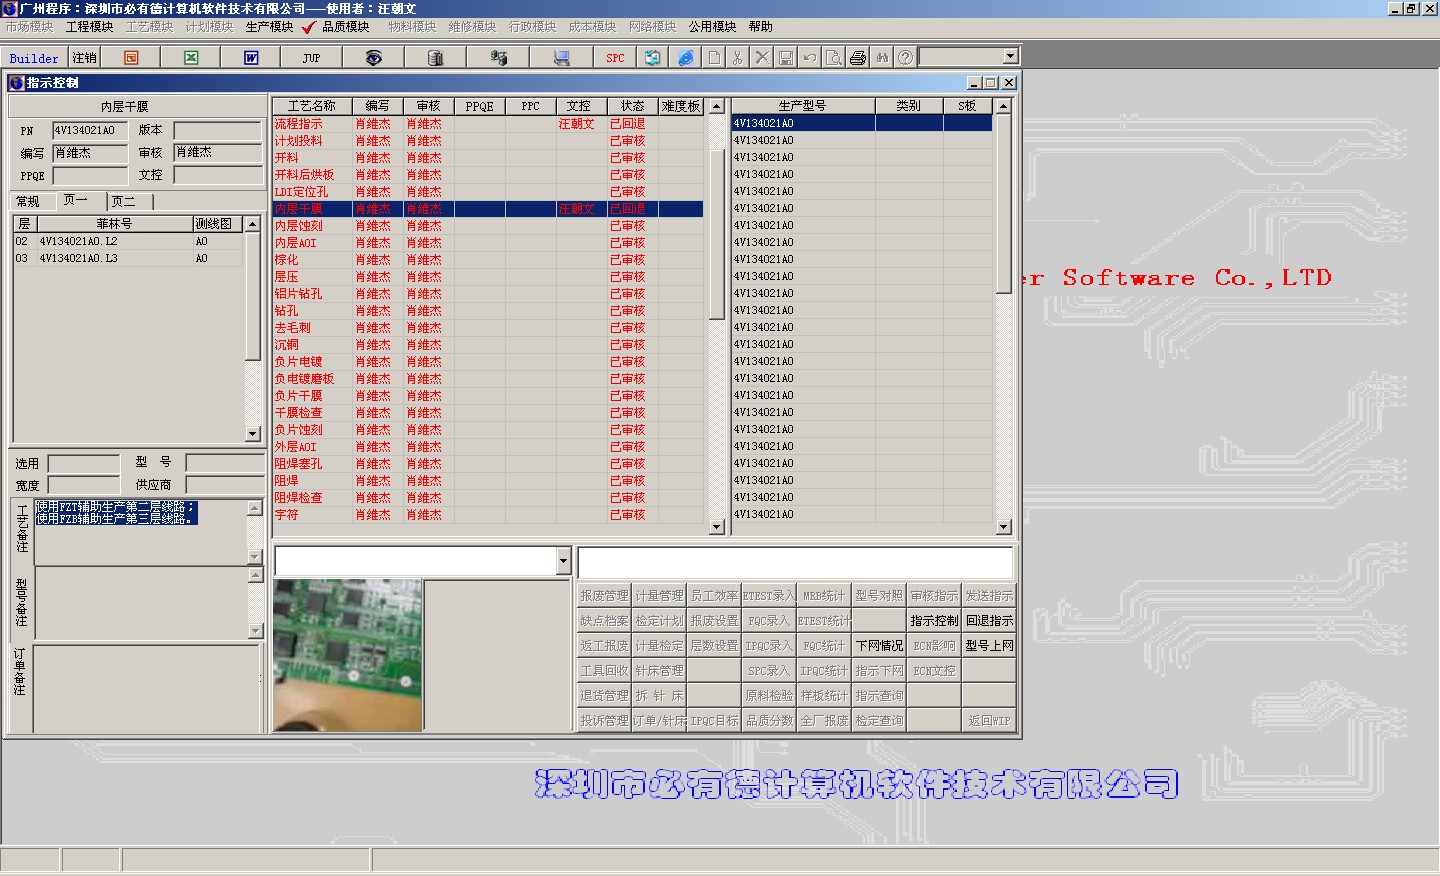Open the 帮助 menu

pyautogui.click(x=760, y=27)
